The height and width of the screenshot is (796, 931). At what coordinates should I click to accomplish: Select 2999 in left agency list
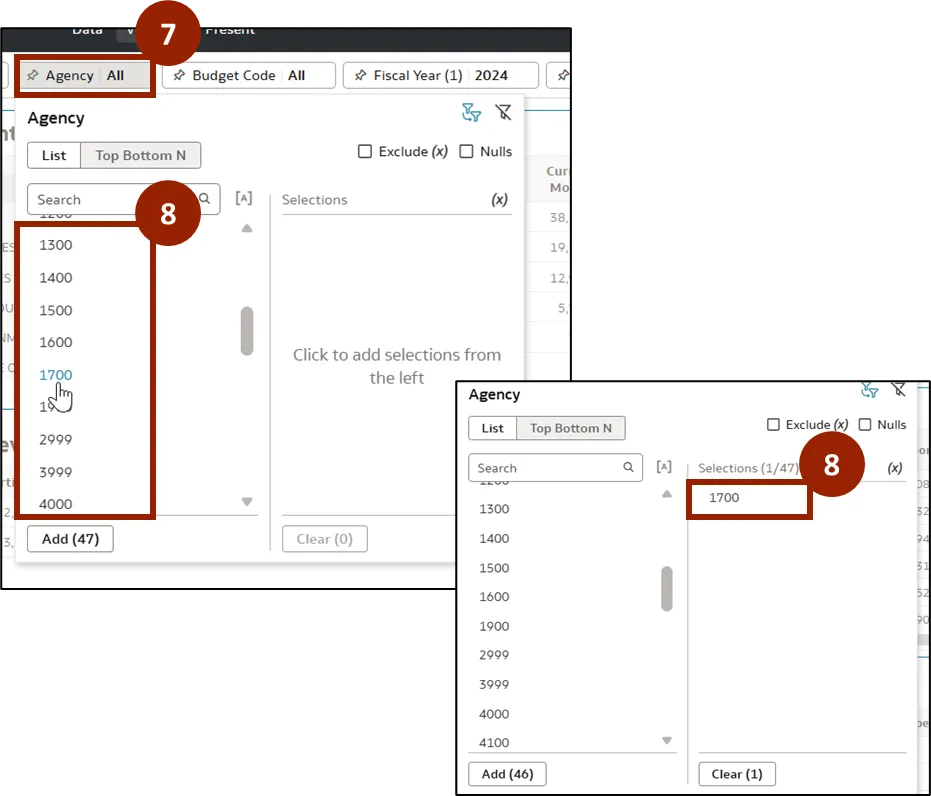coord(56,440)
